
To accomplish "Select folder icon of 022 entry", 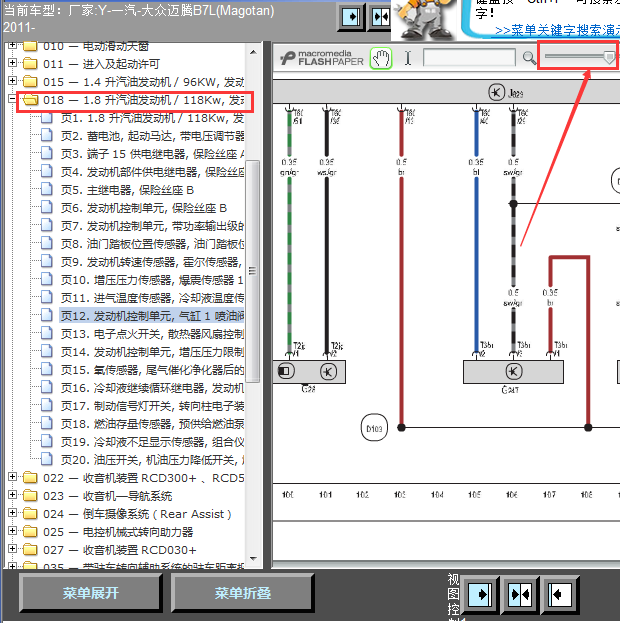I will pos(30,477).
